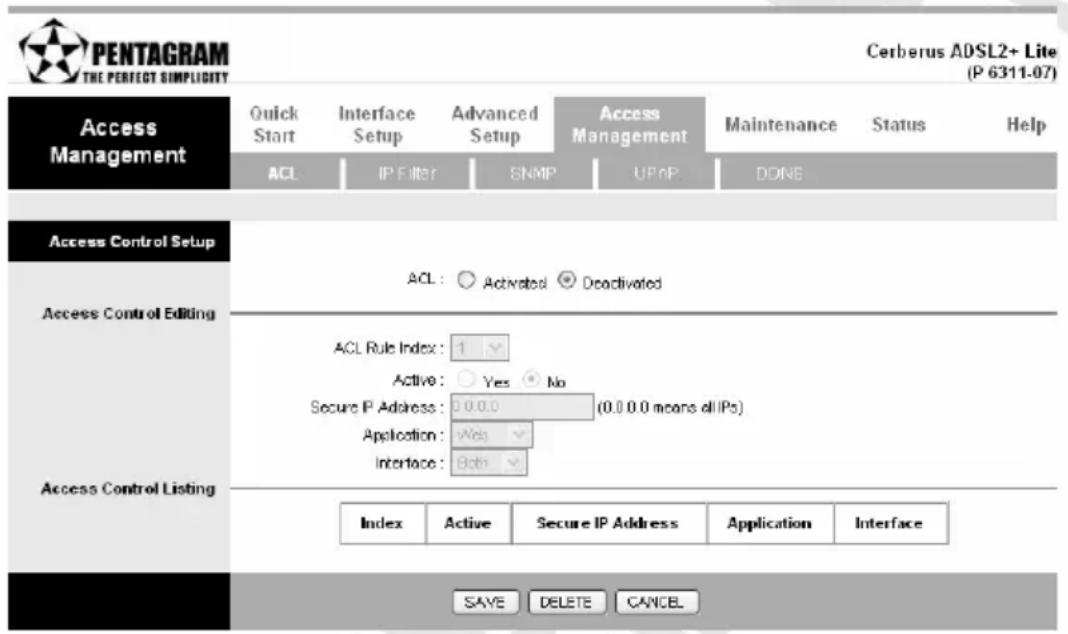Click the ACL Rule Index label
Image resolution: width=1068 pixels, height=634 pixels.
388,348
